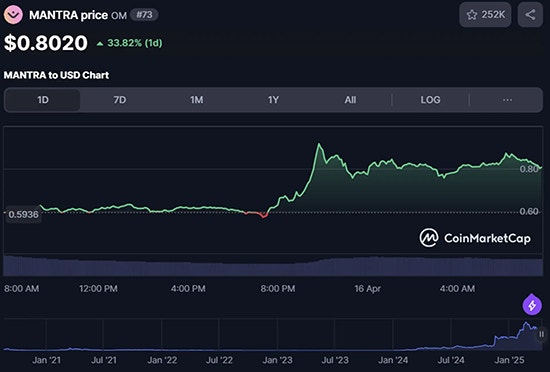Open the three-dots more options menu

(507, 100)
